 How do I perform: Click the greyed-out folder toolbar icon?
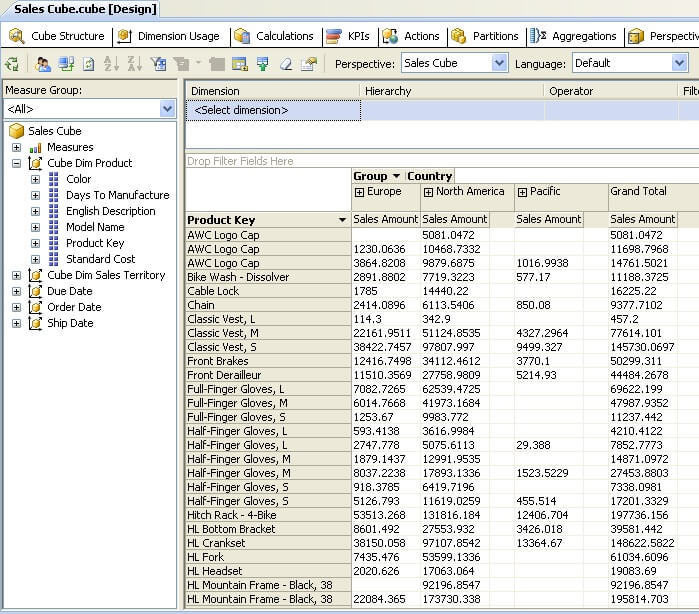pyautogui.click(x=217, y=64)
